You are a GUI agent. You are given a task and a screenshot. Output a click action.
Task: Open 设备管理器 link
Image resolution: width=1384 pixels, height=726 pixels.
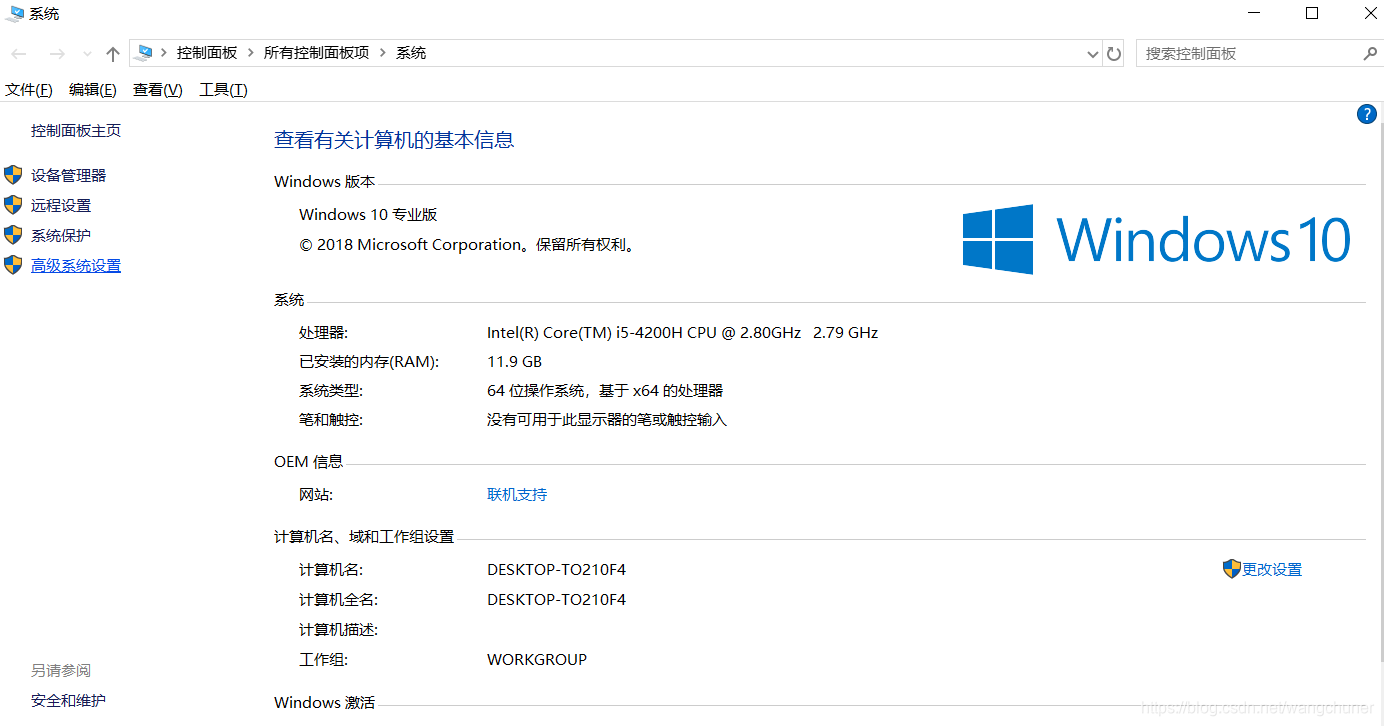click(x=68, y=176)
